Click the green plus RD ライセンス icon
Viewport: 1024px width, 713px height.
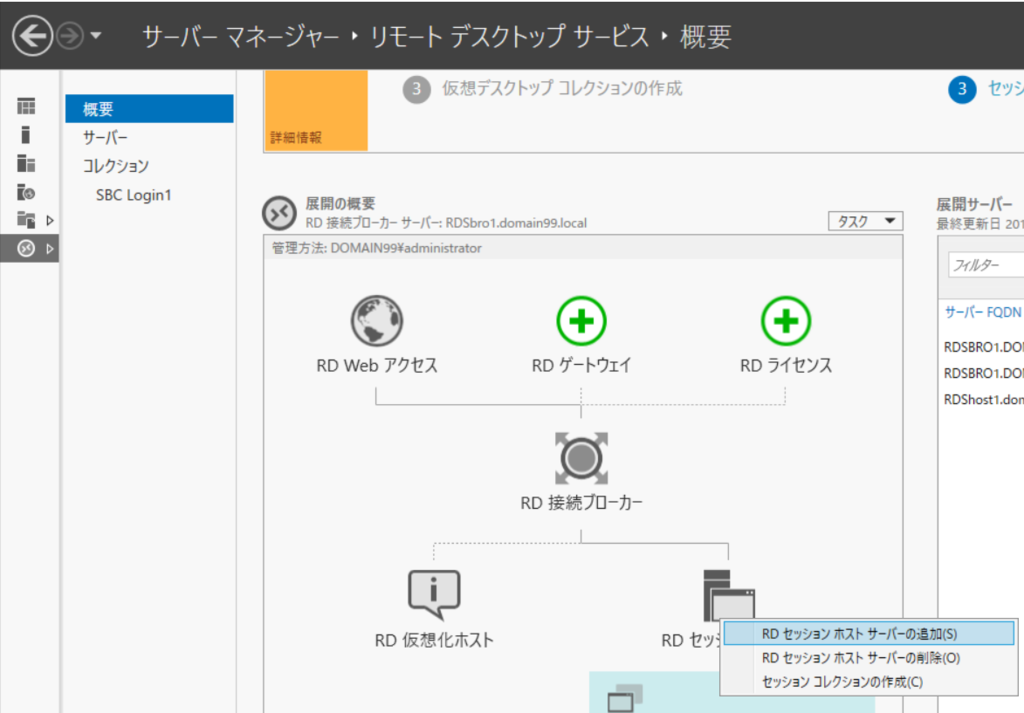pyautogui.click(x=786, y=321)
